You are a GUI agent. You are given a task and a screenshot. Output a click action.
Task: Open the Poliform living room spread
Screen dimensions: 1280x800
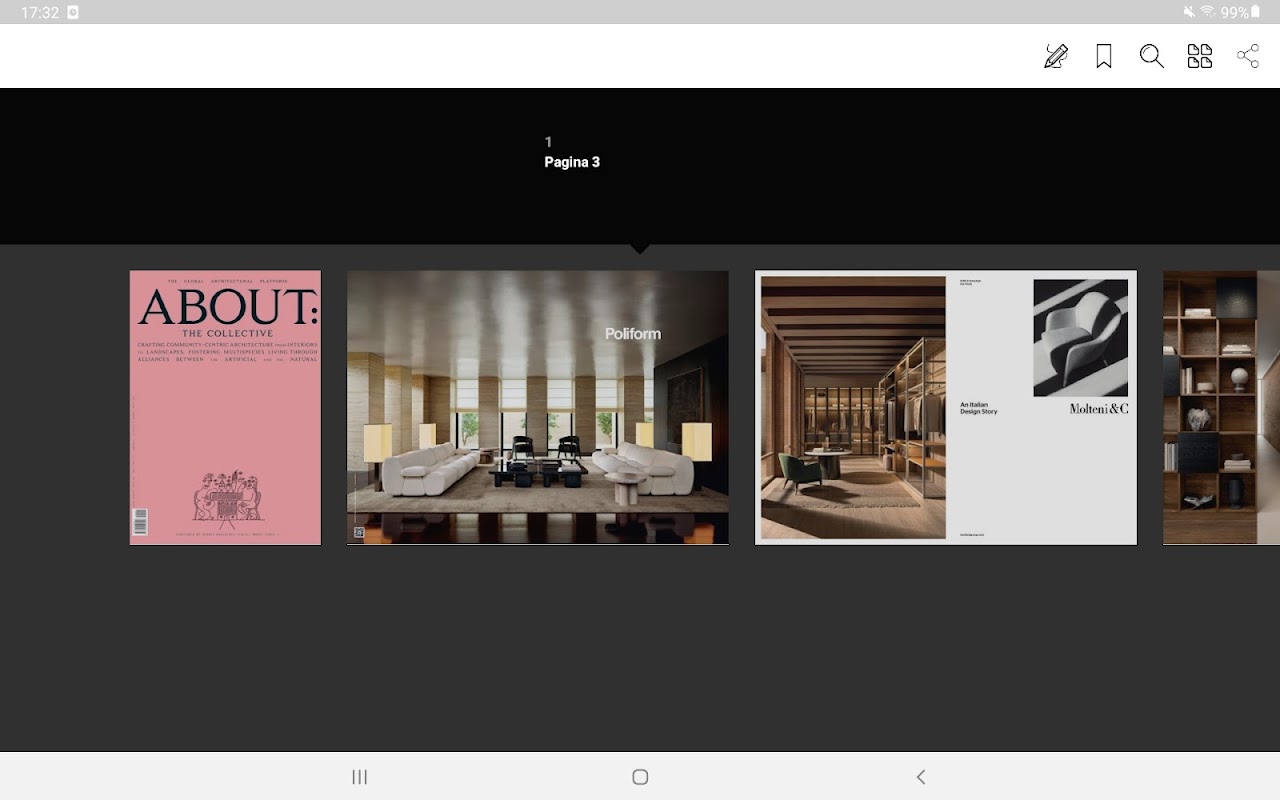[x=538, y=407]
